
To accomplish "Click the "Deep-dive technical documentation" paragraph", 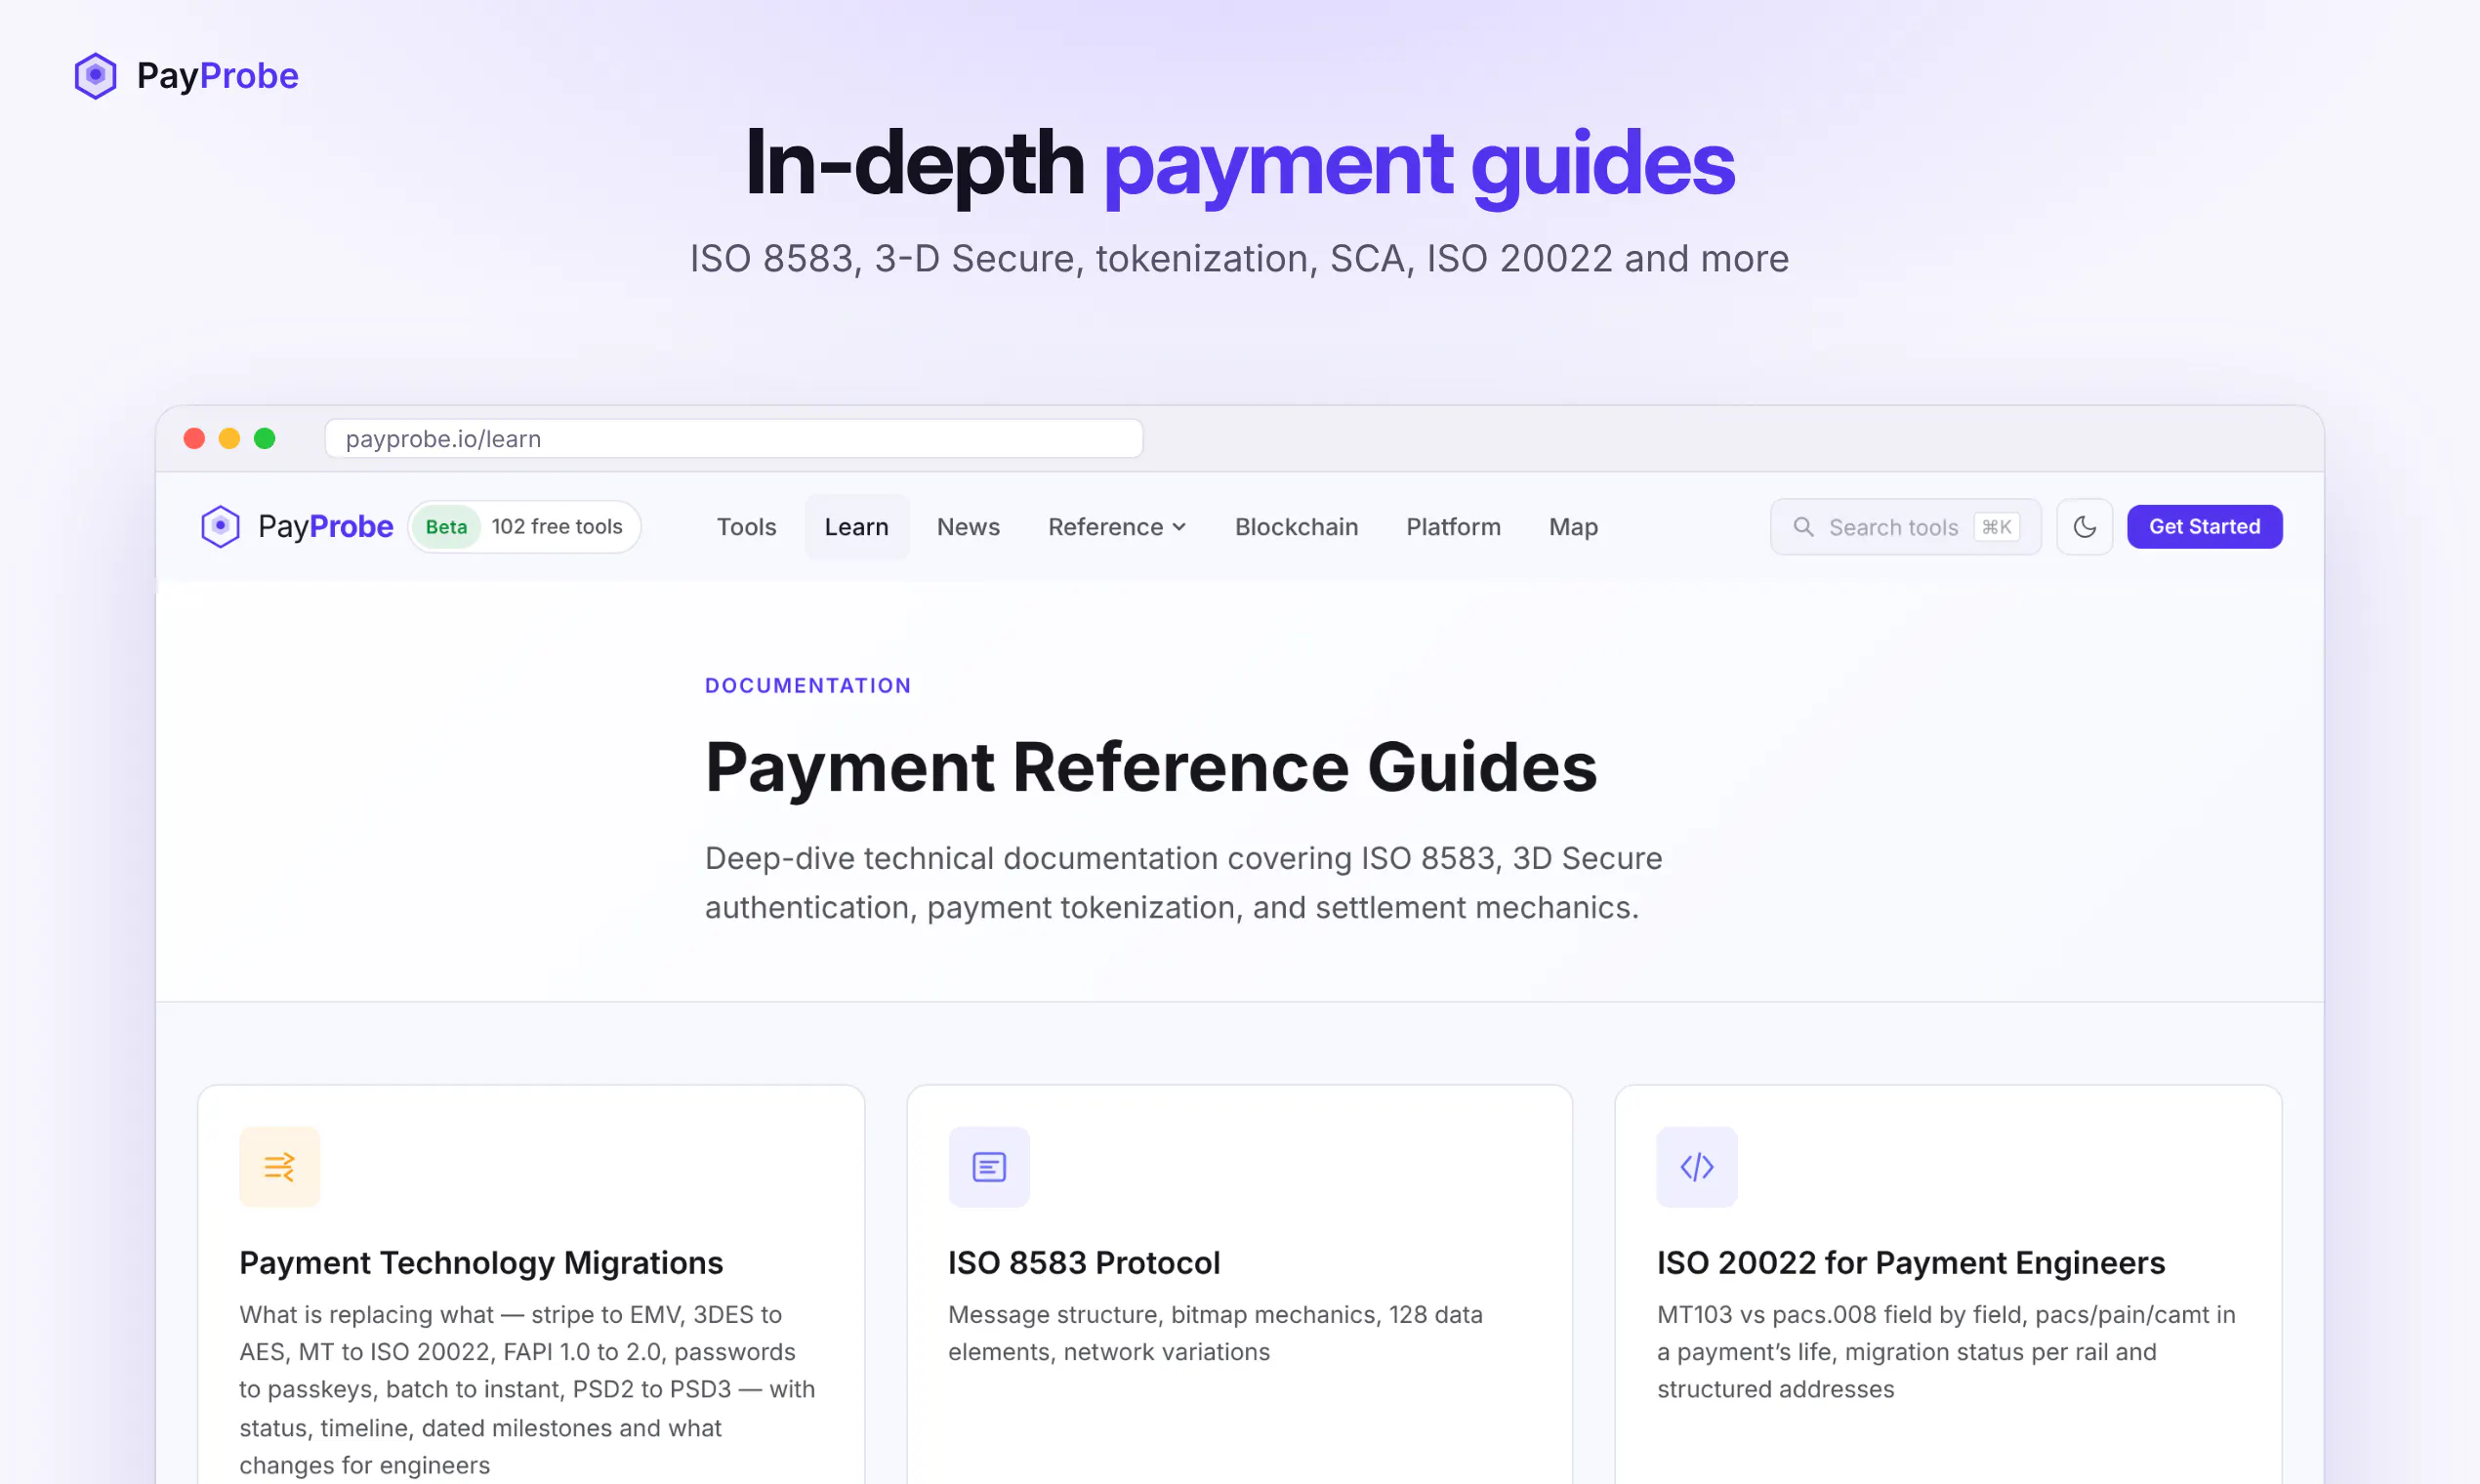I will coord(1183,882).
